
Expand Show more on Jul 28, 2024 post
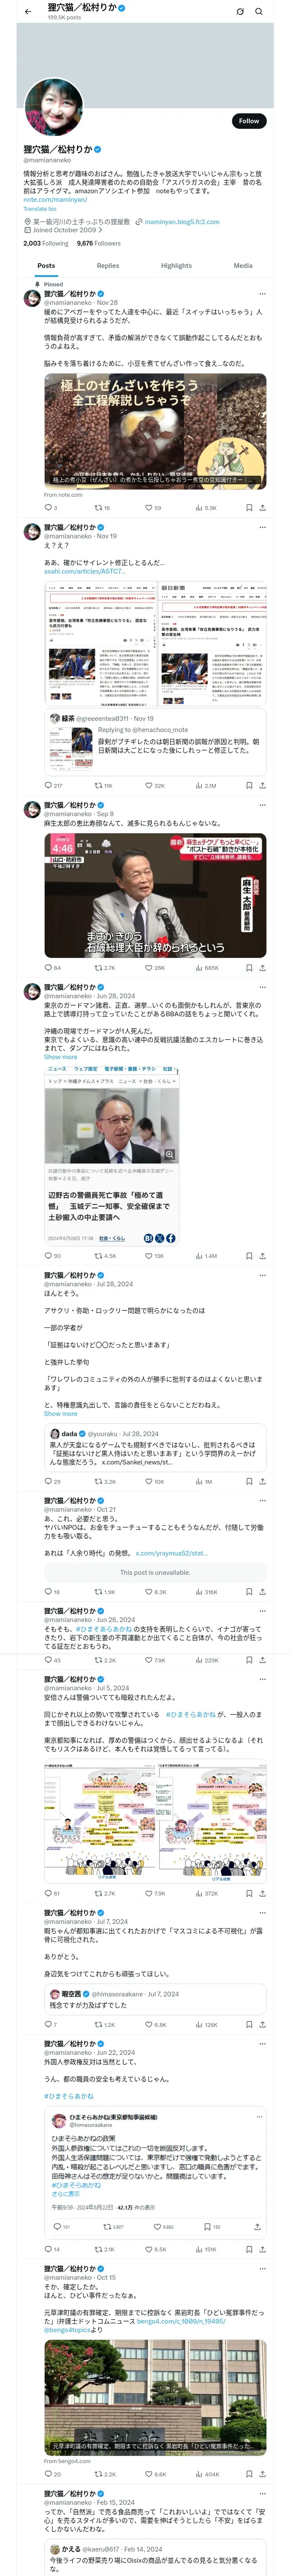[60, 1413]
